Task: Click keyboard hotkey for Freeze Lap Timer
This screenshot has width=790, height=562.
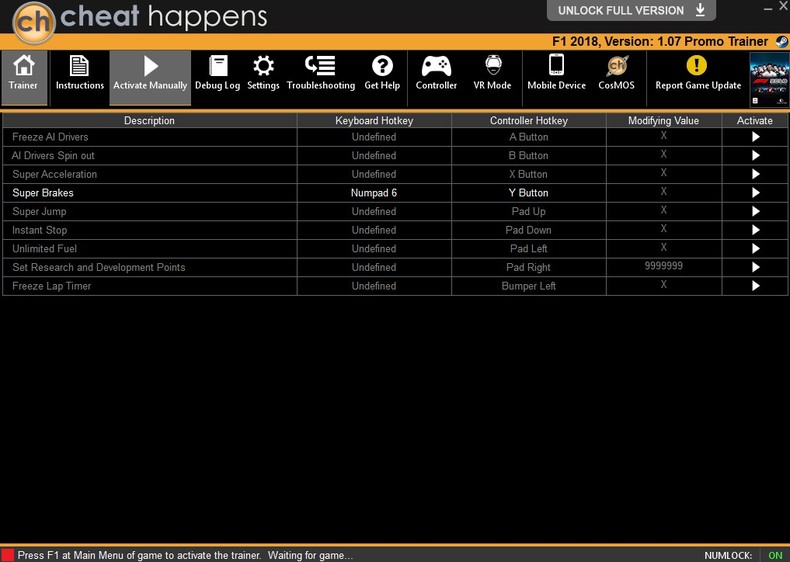Action: point(374,286)
